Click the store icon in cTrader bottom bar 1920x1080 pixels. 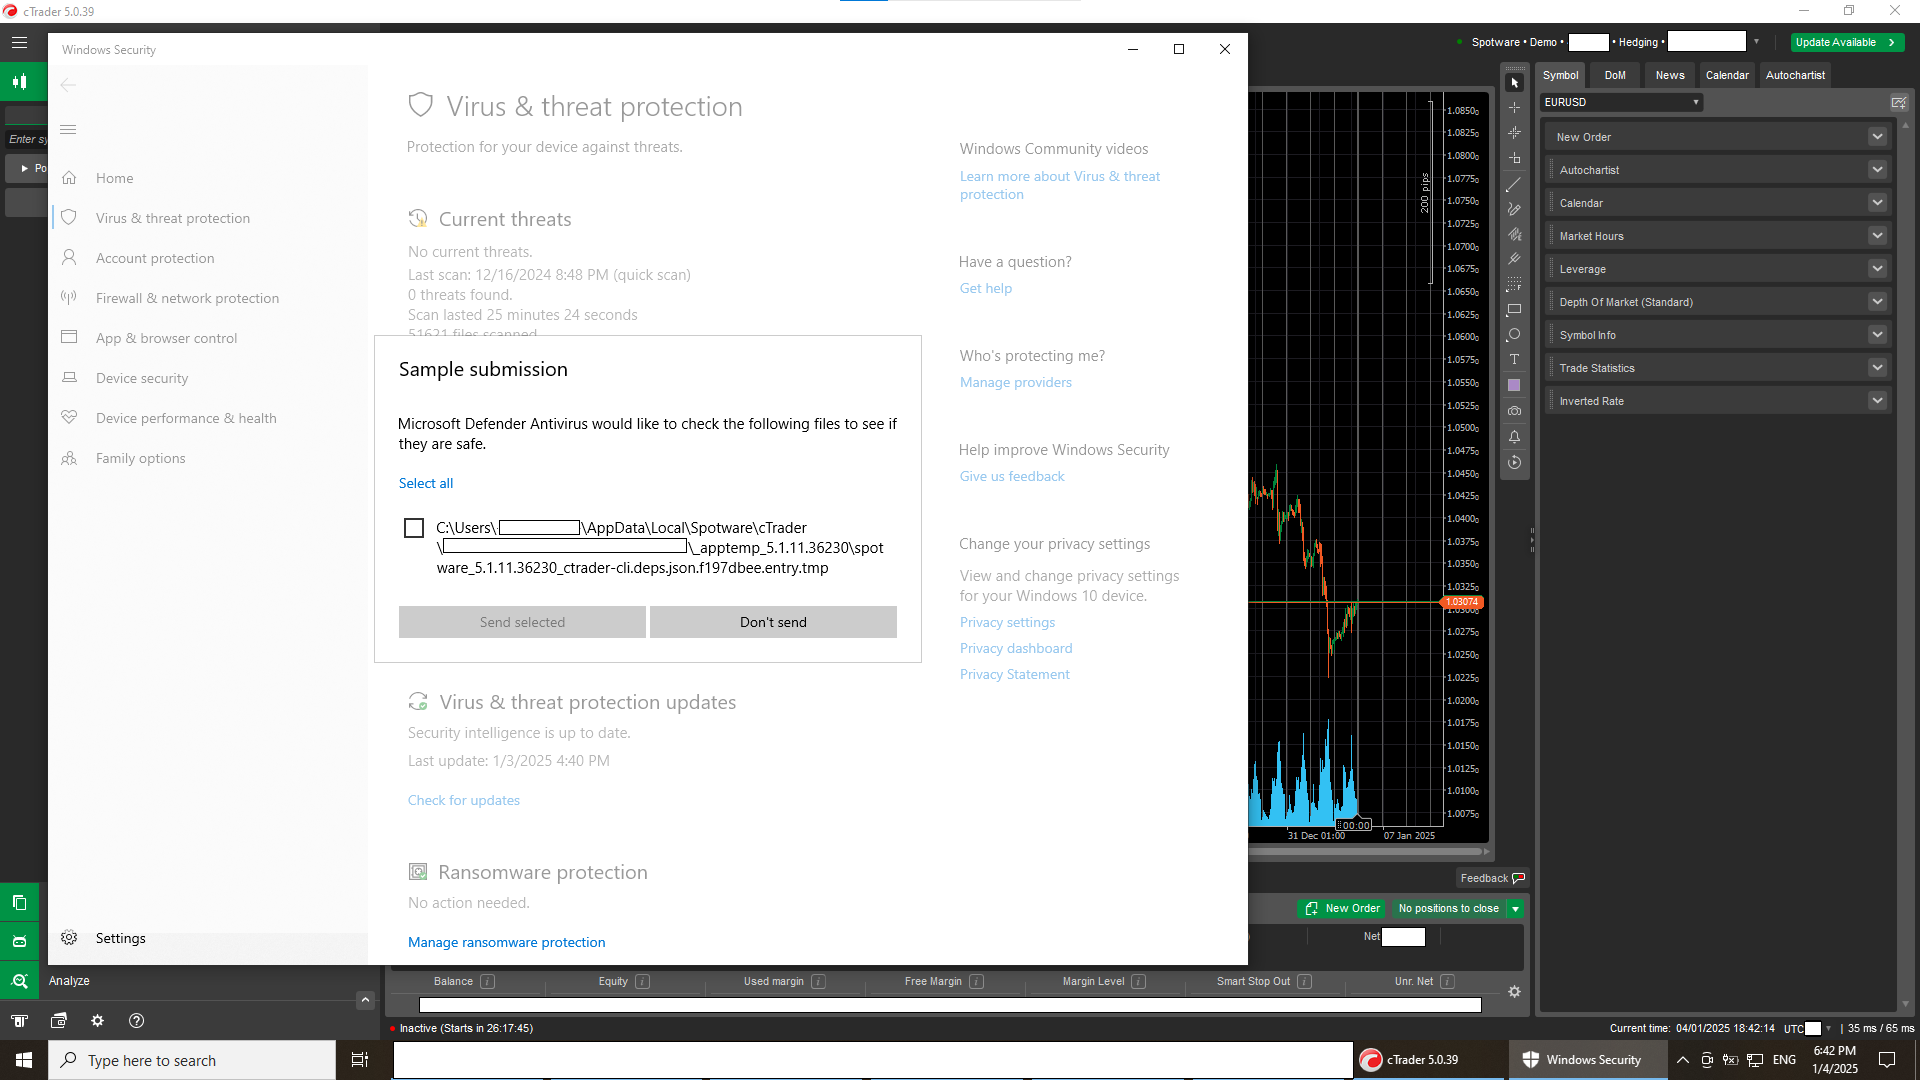point(19,1020)
